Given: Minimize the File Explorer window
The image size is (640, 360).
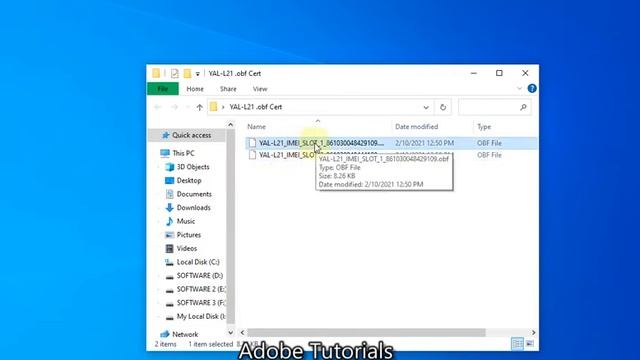Looking at the screenshot, I should click(473, 73).
